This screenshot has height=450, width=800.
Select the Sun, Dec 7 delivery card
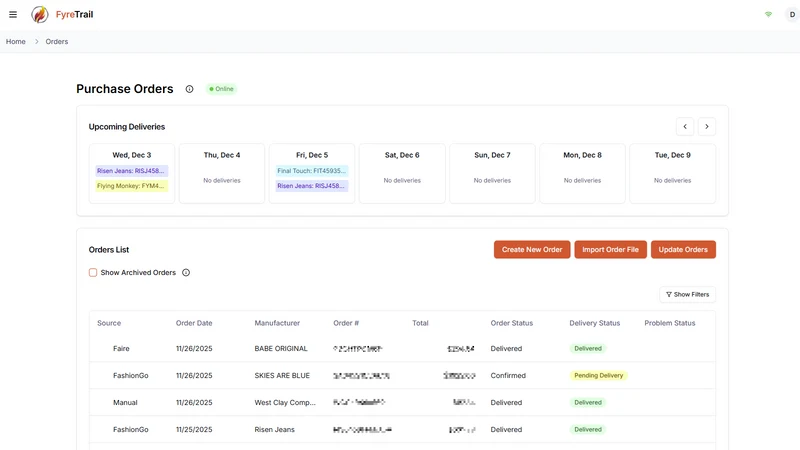tap(492, 173)
